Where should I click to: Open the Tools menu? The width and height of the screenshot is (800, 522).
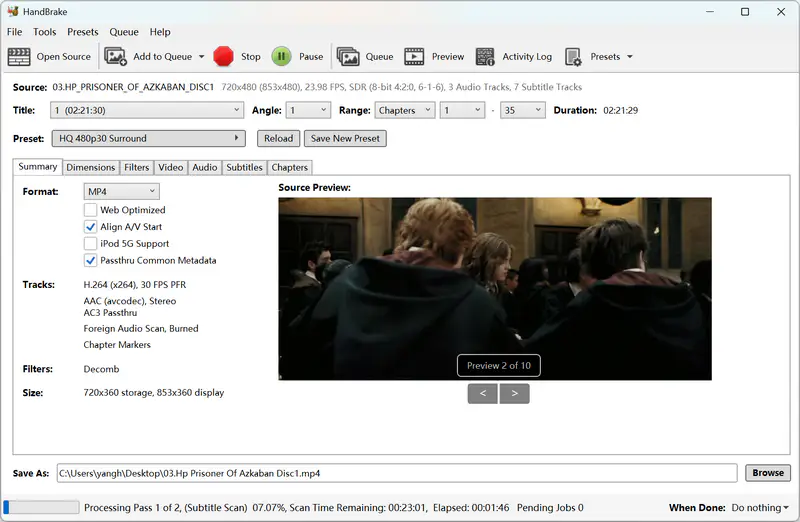coord(44,32)
